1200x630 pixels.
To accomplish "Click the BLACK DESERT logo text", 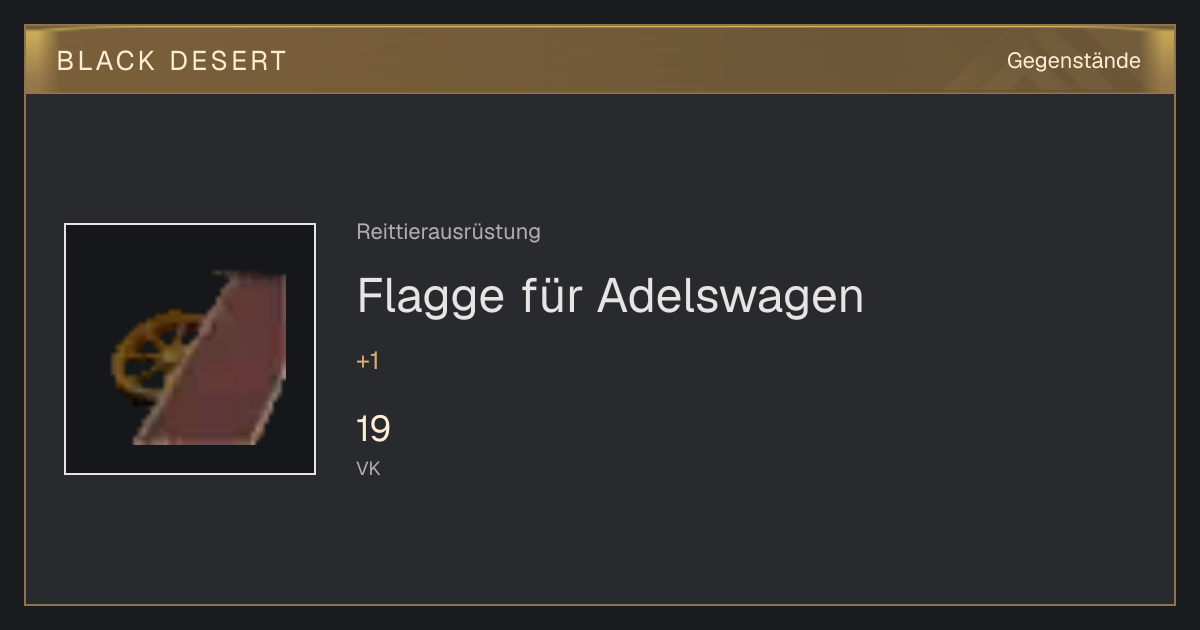I will [171, 61].
